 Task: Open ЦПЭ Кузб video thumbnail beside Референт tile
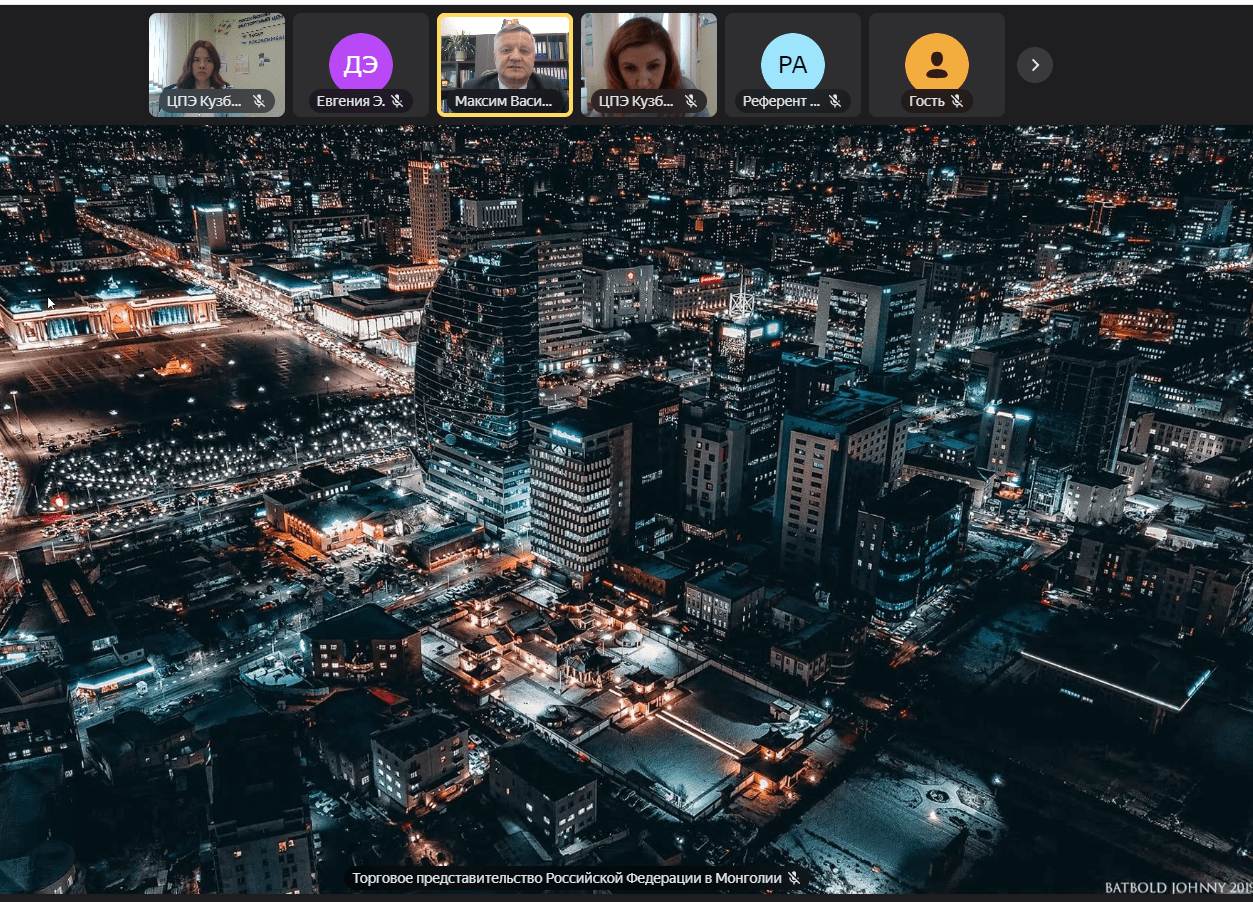click(649, 55)
